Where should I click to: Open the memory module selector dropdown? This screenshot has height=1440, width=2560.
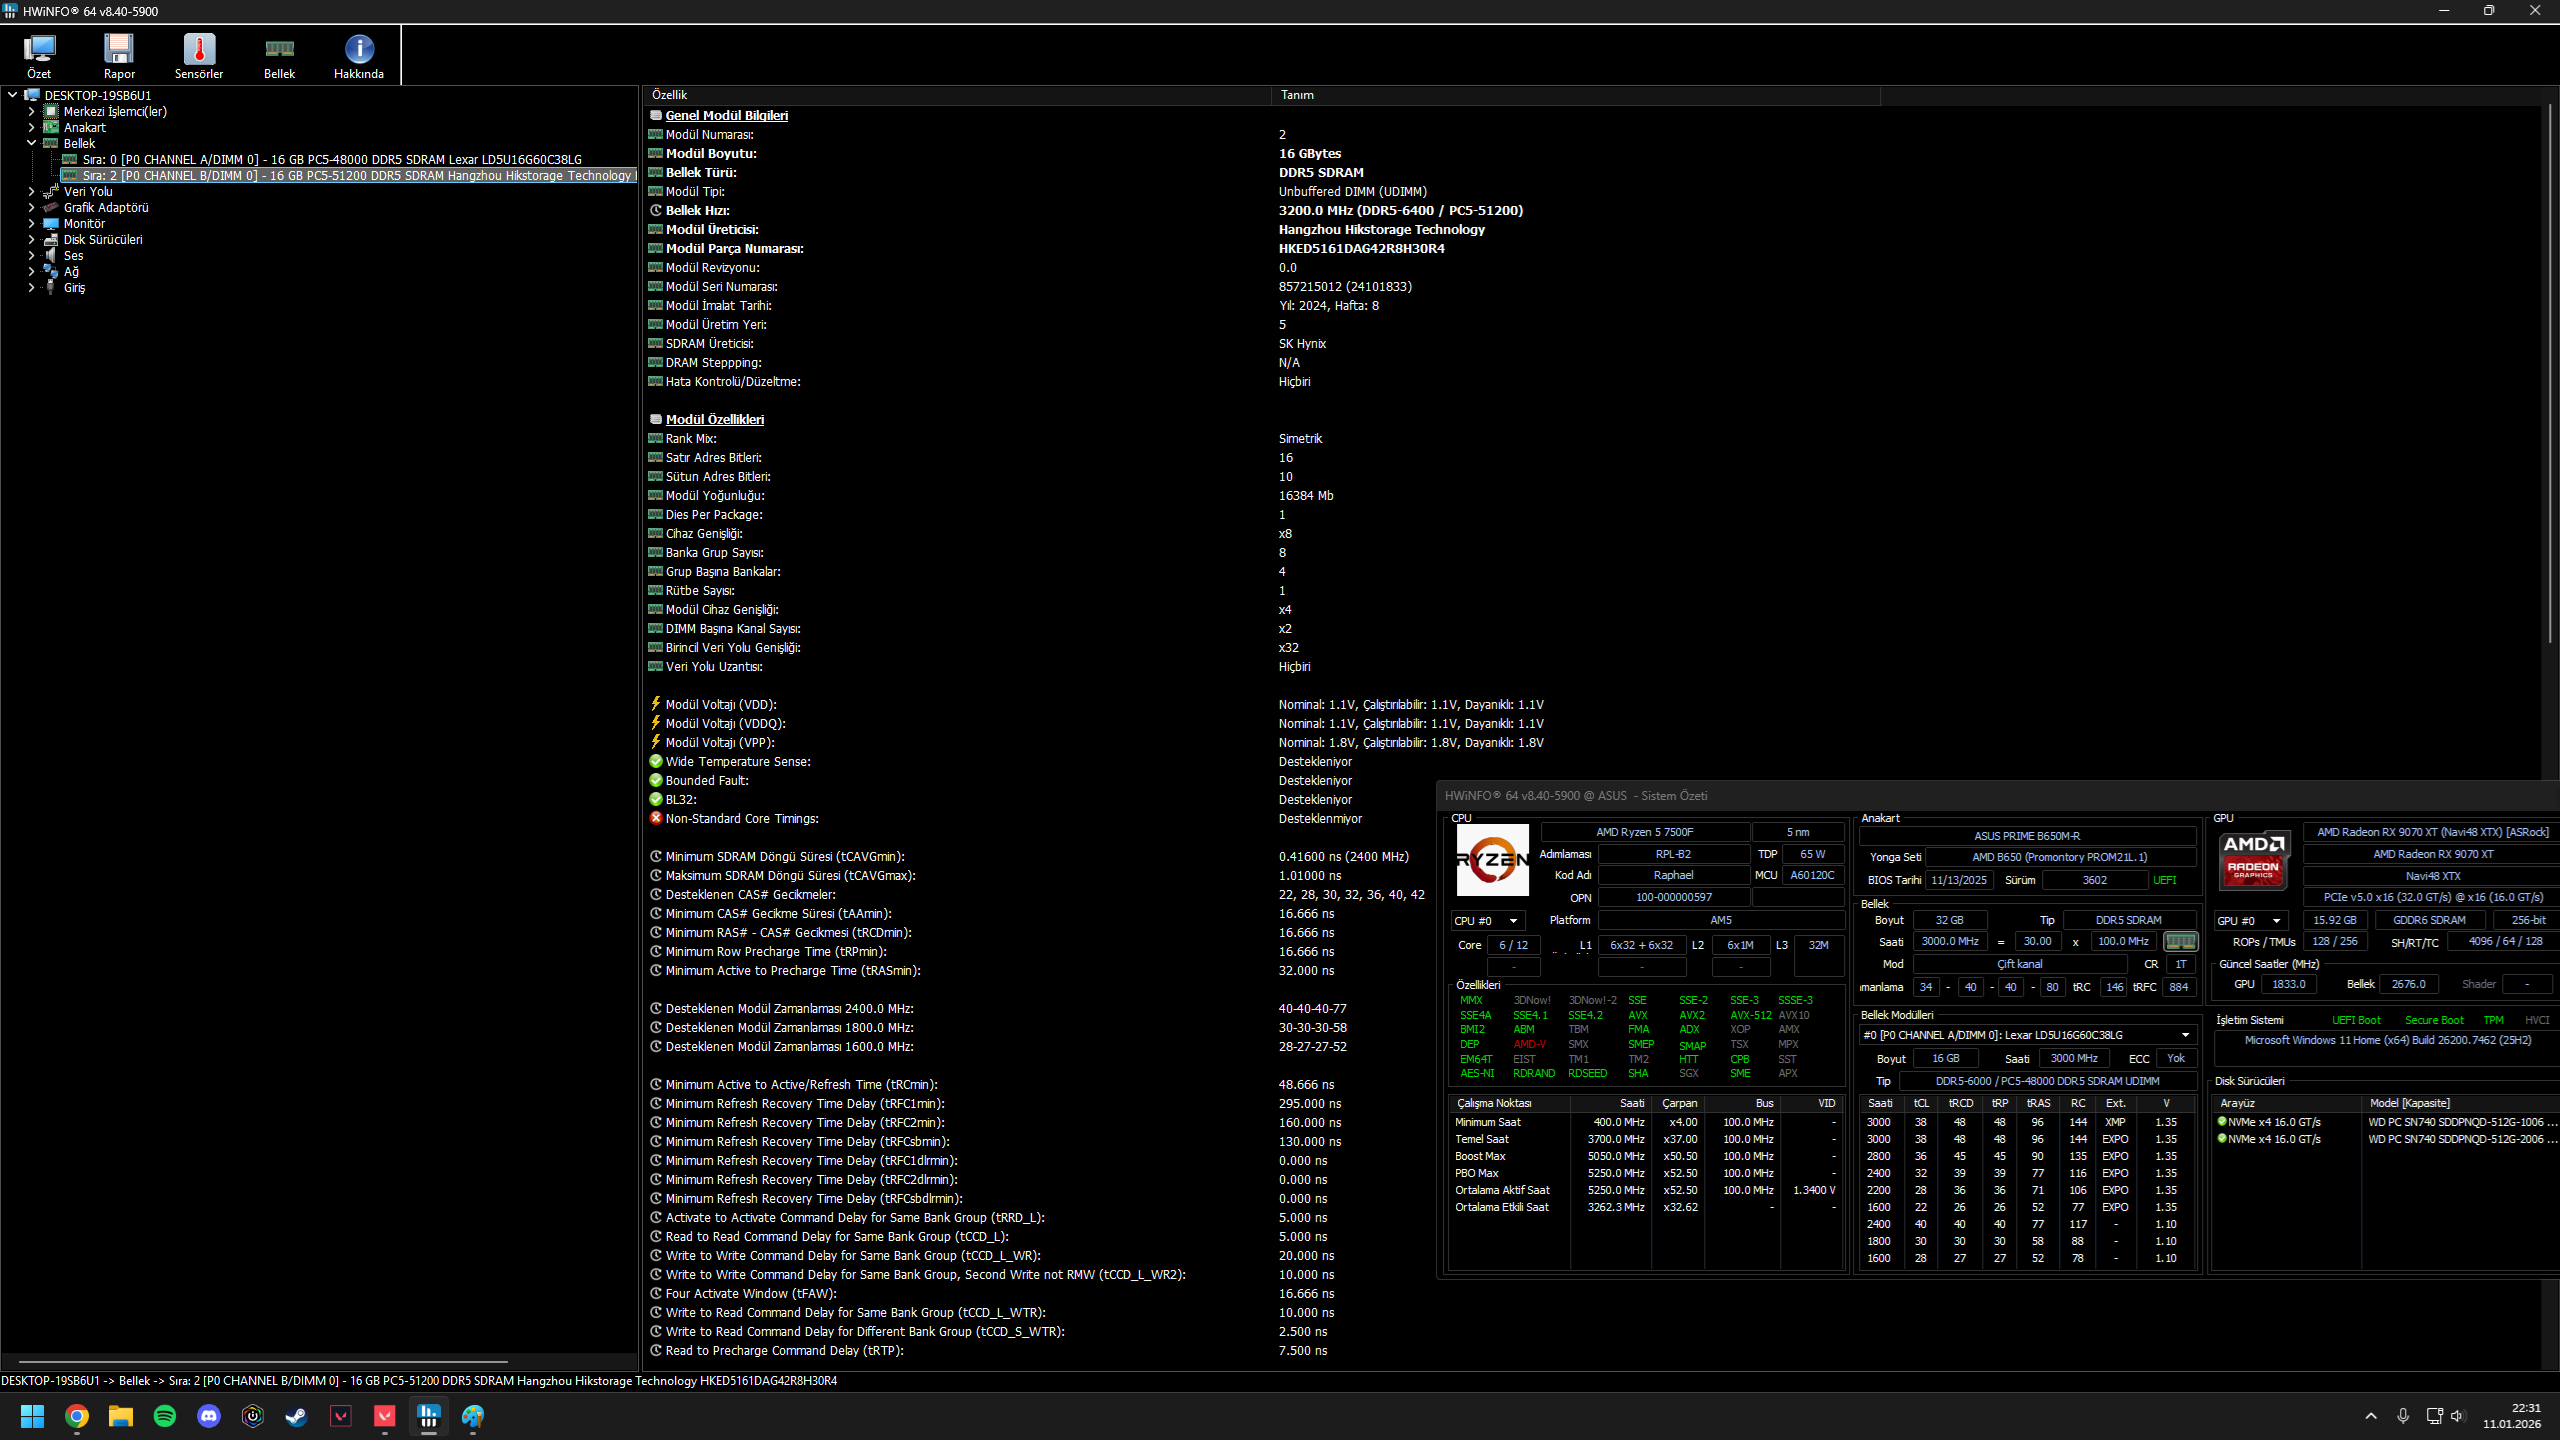point(2027,1035)
